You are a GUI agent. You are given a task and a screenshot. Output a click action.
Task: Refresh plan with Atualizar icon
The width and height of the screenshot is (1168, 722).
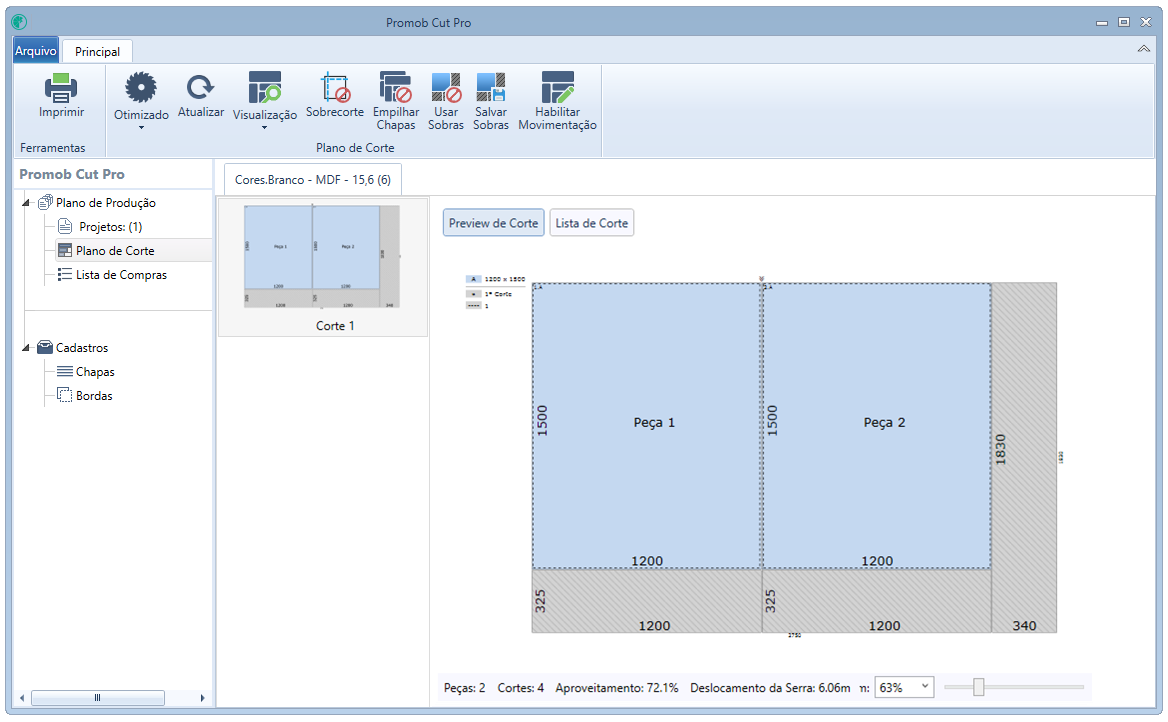200,87
